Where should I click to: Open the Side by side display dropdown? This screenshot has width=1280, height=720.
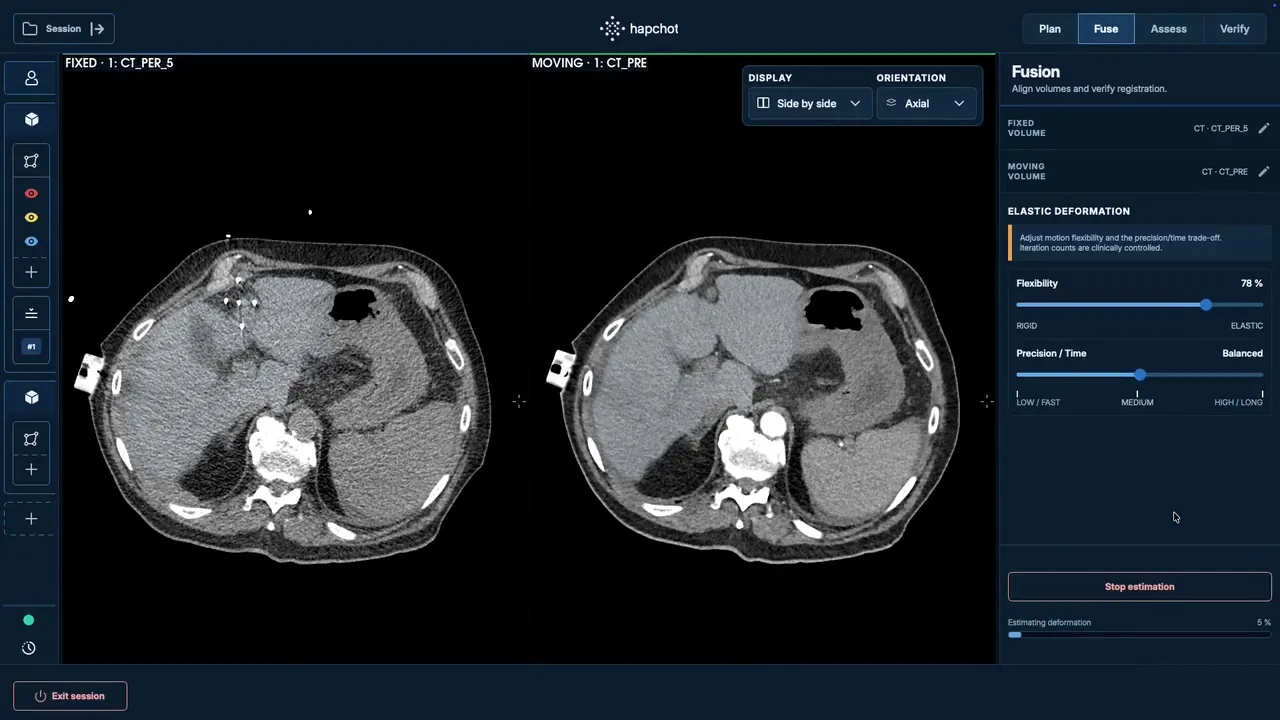point(809,103)
